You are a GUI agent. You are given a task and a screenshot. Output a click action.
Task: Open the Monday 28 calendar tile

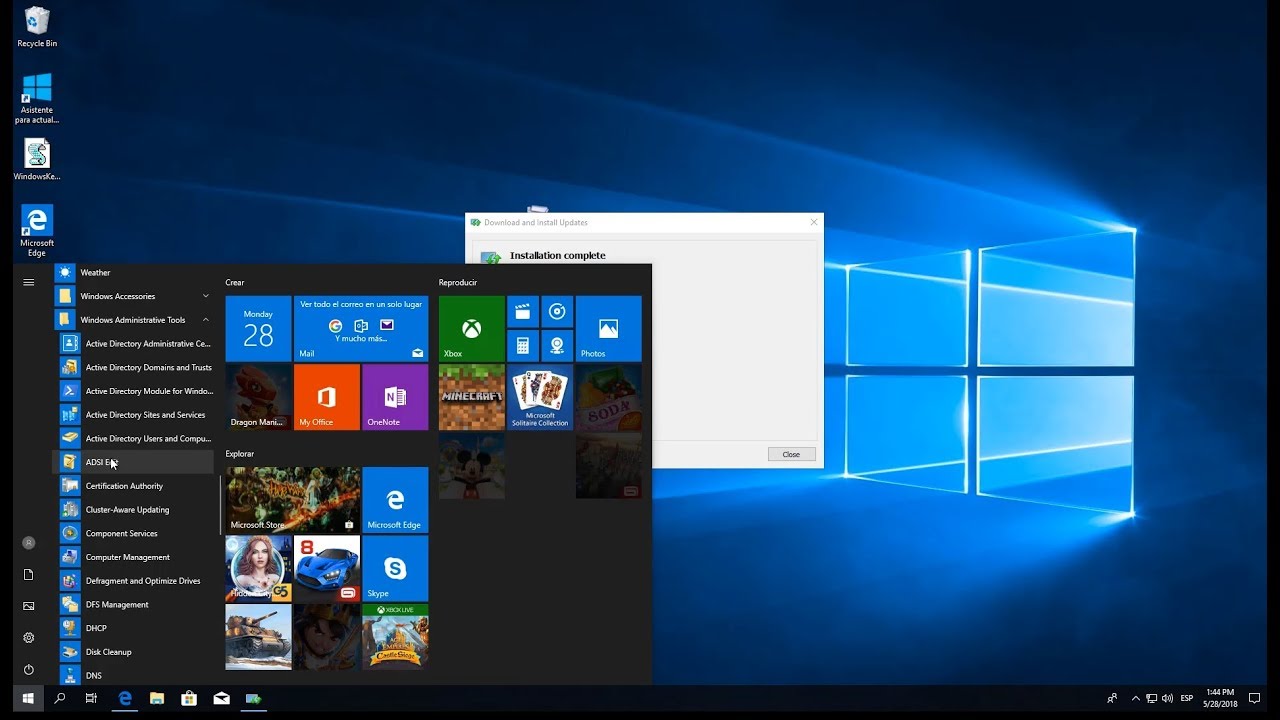pyautogui.click(x=258, y=328)
